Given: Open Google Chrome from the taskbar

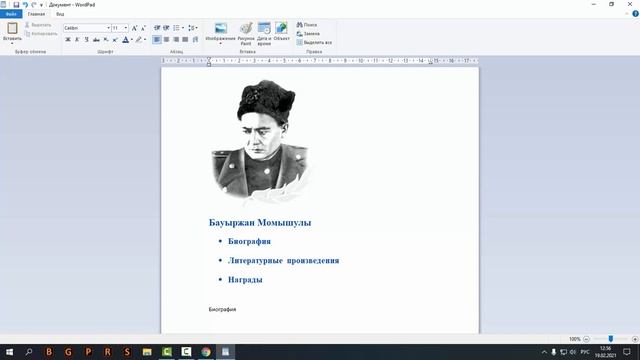Looking at the screenshot, I should (x=206, y=352).
